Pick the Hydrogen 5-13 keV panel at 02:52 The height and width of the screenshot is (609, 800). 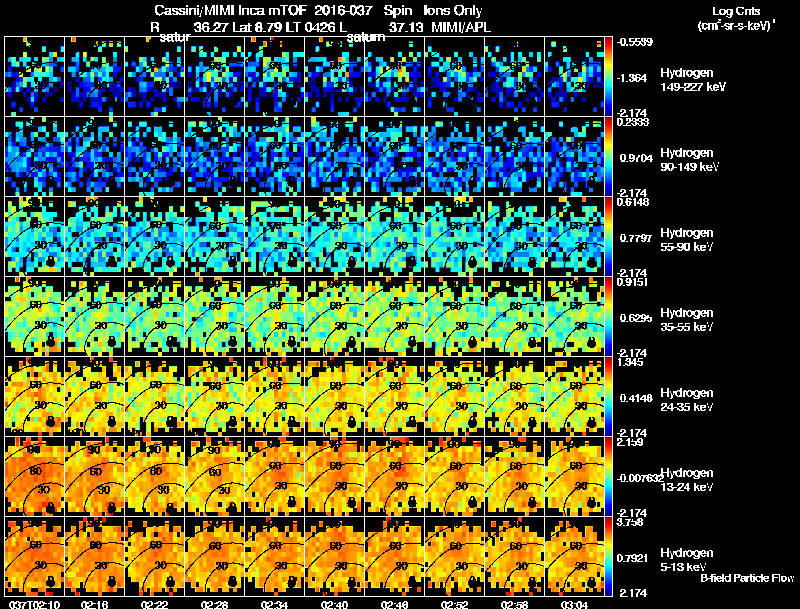455,557
